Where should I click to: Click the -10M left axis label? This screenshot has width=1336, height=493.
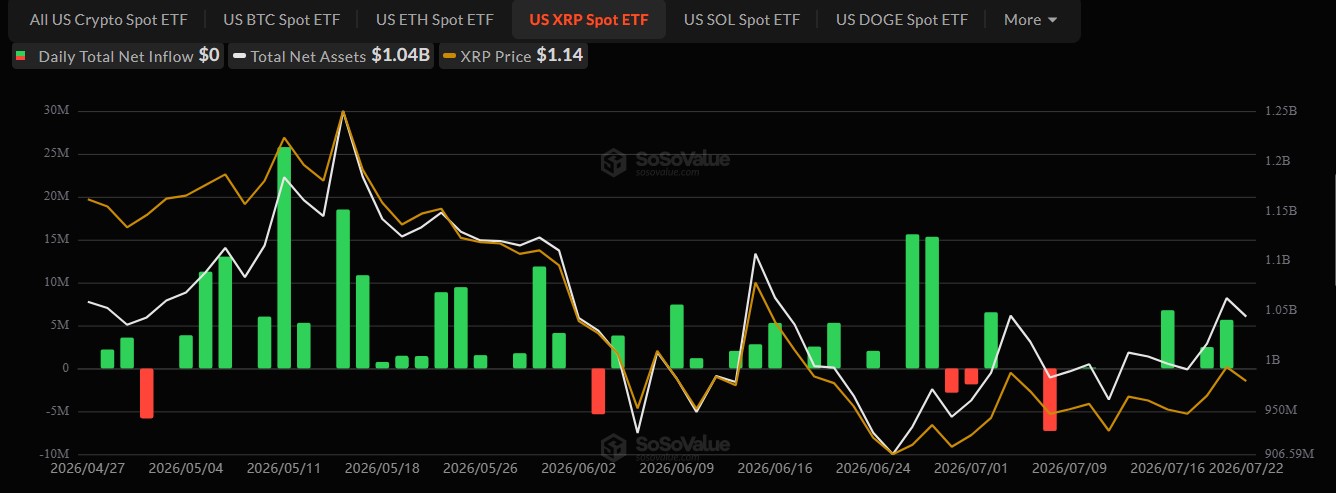click(53, 454)
